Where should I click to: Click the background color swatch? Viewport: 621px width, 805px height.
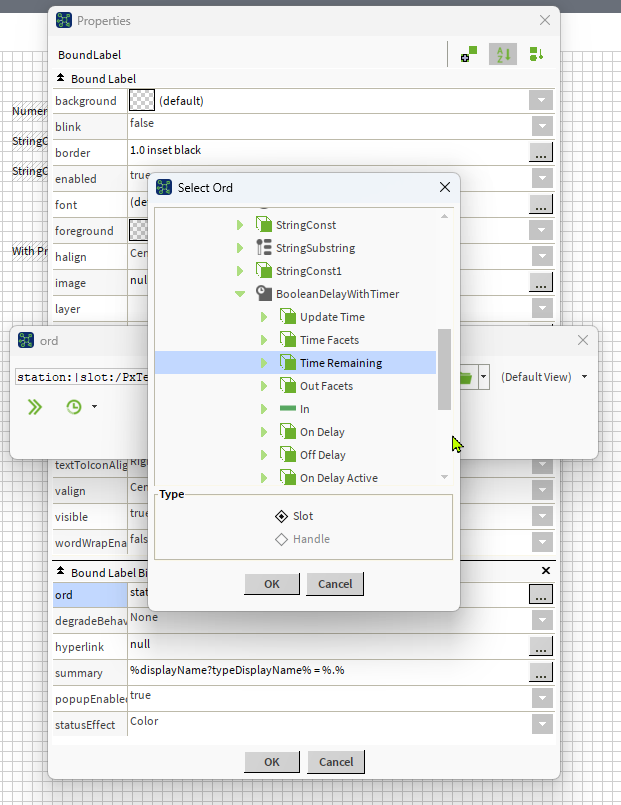(142, 101)
